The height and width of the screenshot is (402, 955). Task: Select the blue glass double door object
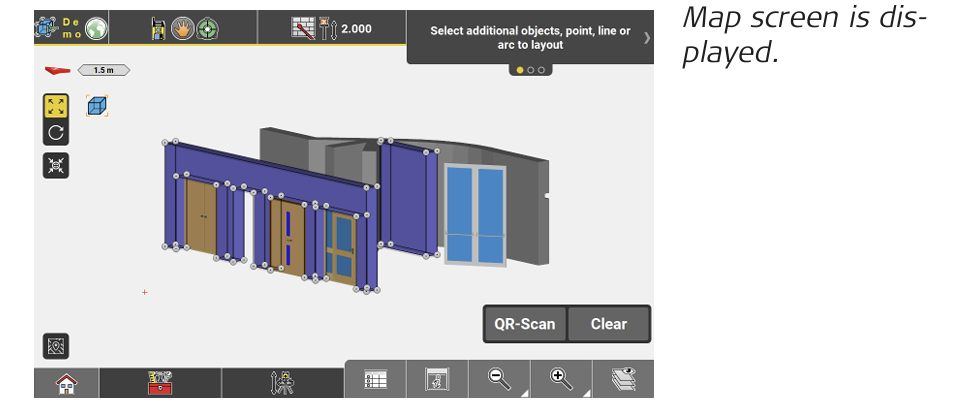pyautogui.click(x=475, y=213)
